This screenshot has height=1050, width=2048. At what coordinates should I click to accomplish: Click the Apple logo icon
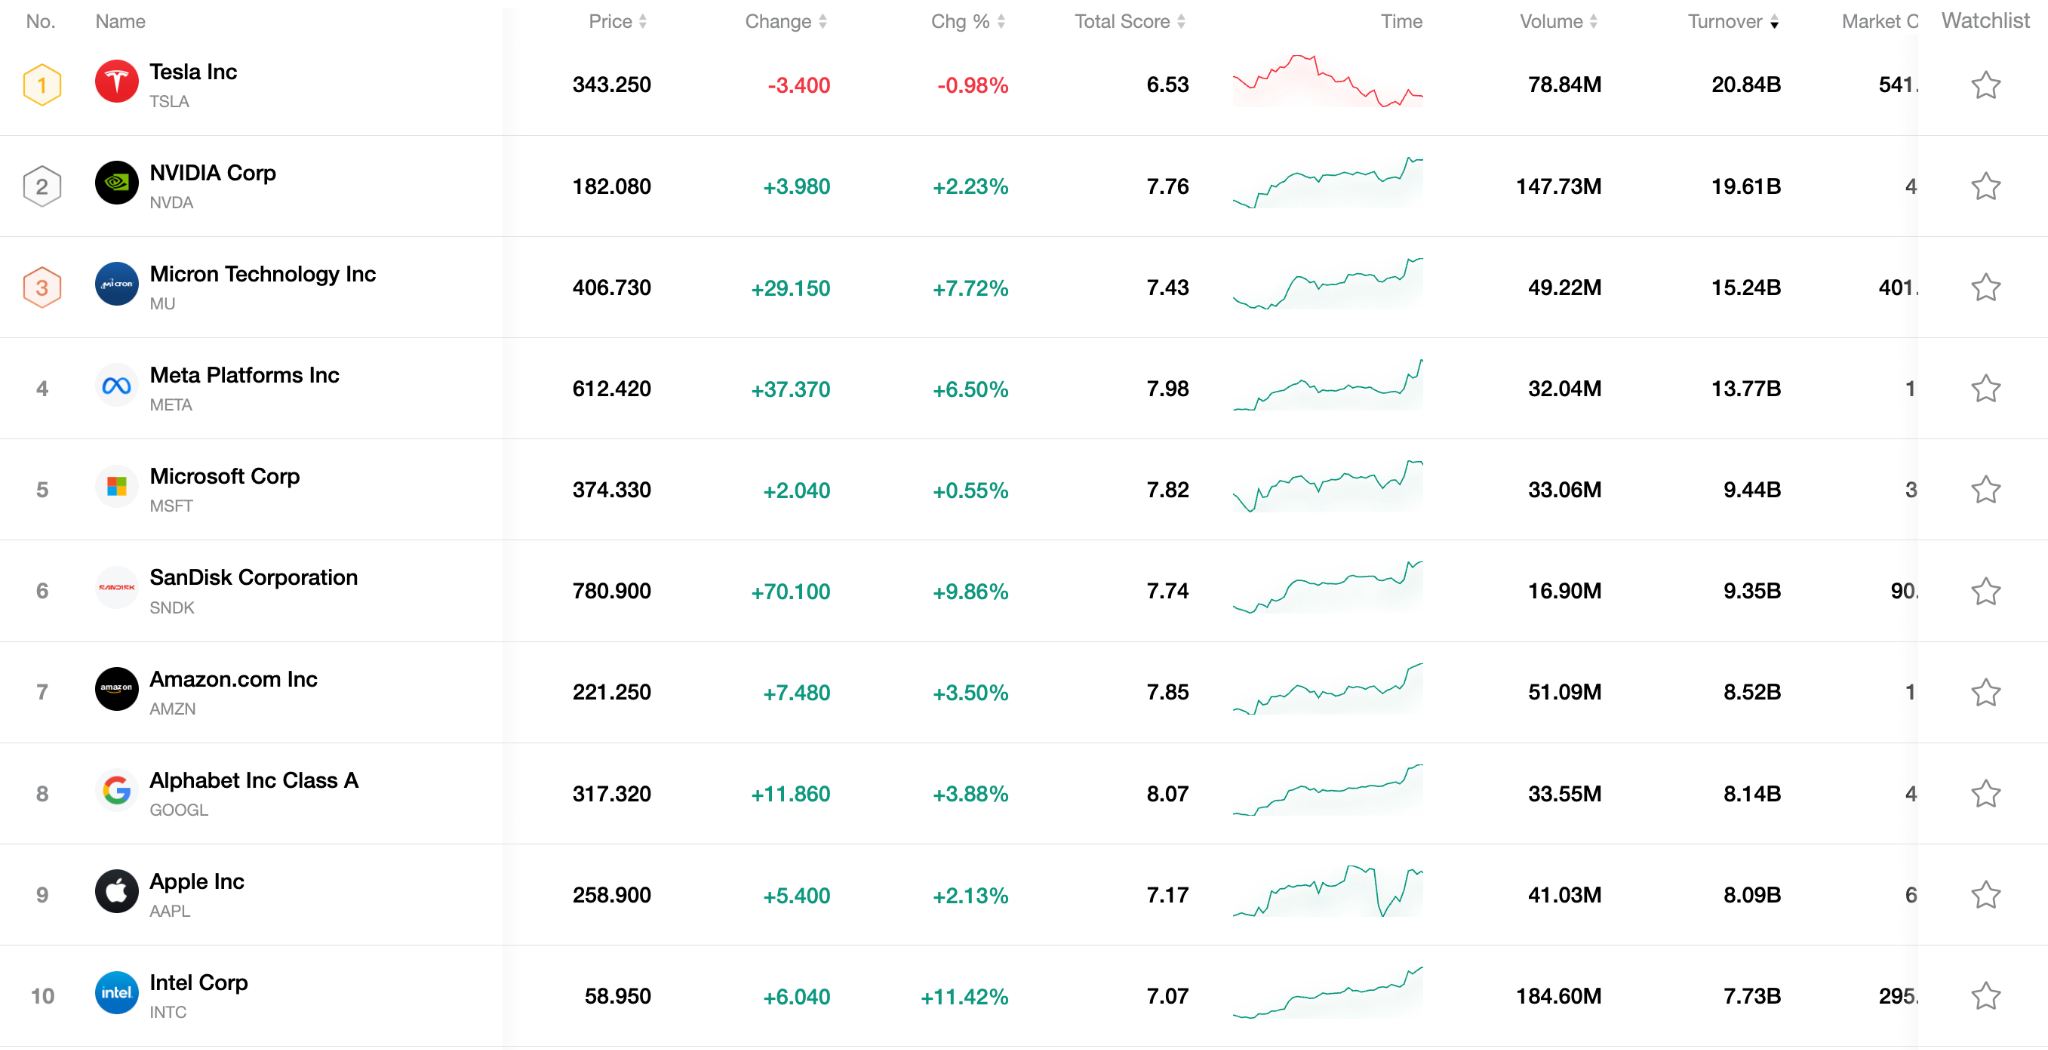[x=117, y=893]
